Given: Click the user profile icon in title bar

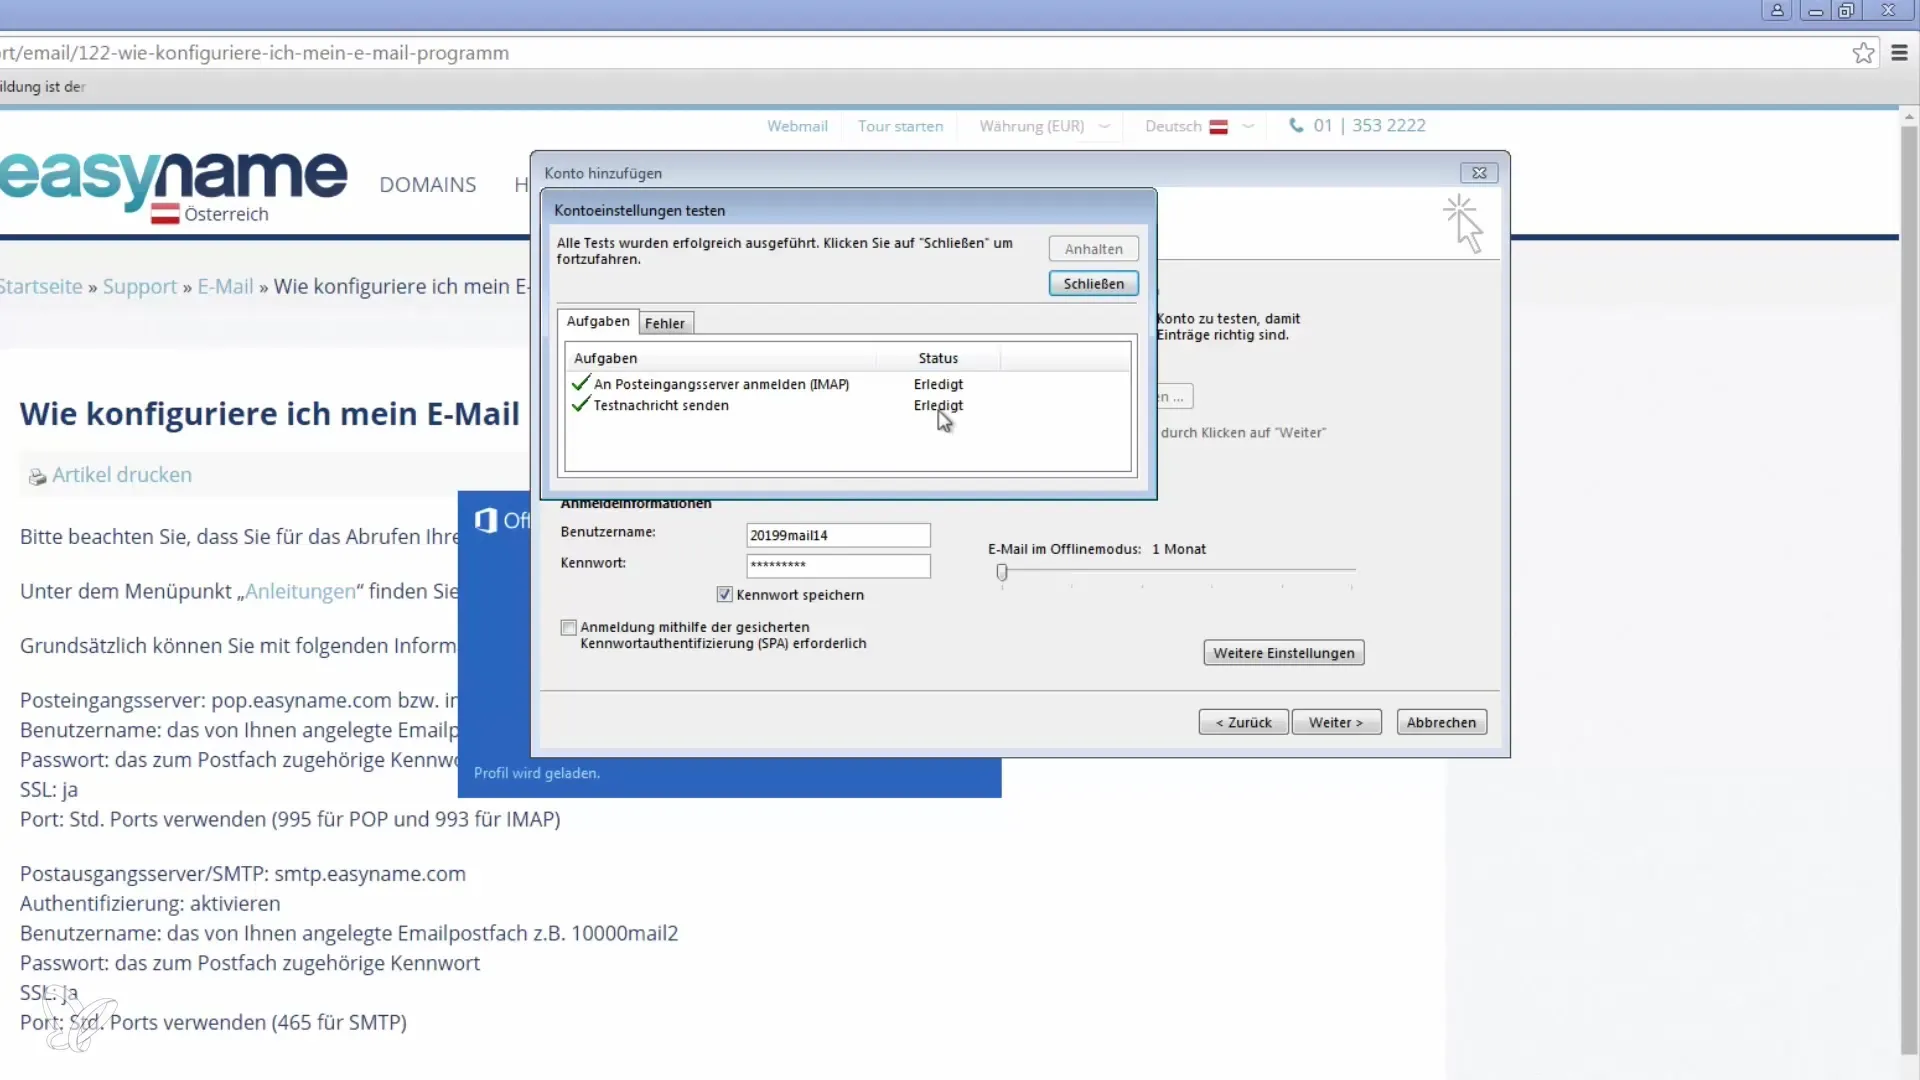Looking at the screenshot, I should 1777,10.
